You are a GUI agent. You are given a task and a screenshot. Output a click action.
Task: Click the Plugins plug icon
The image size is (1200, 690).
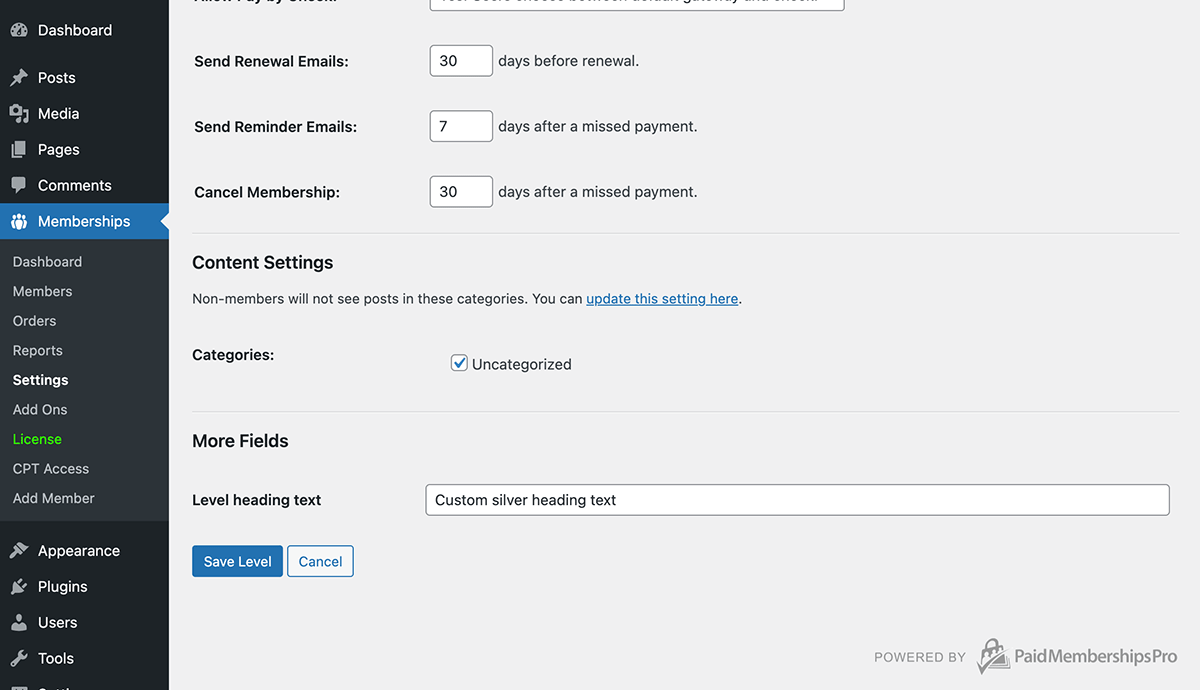(19, 587)
